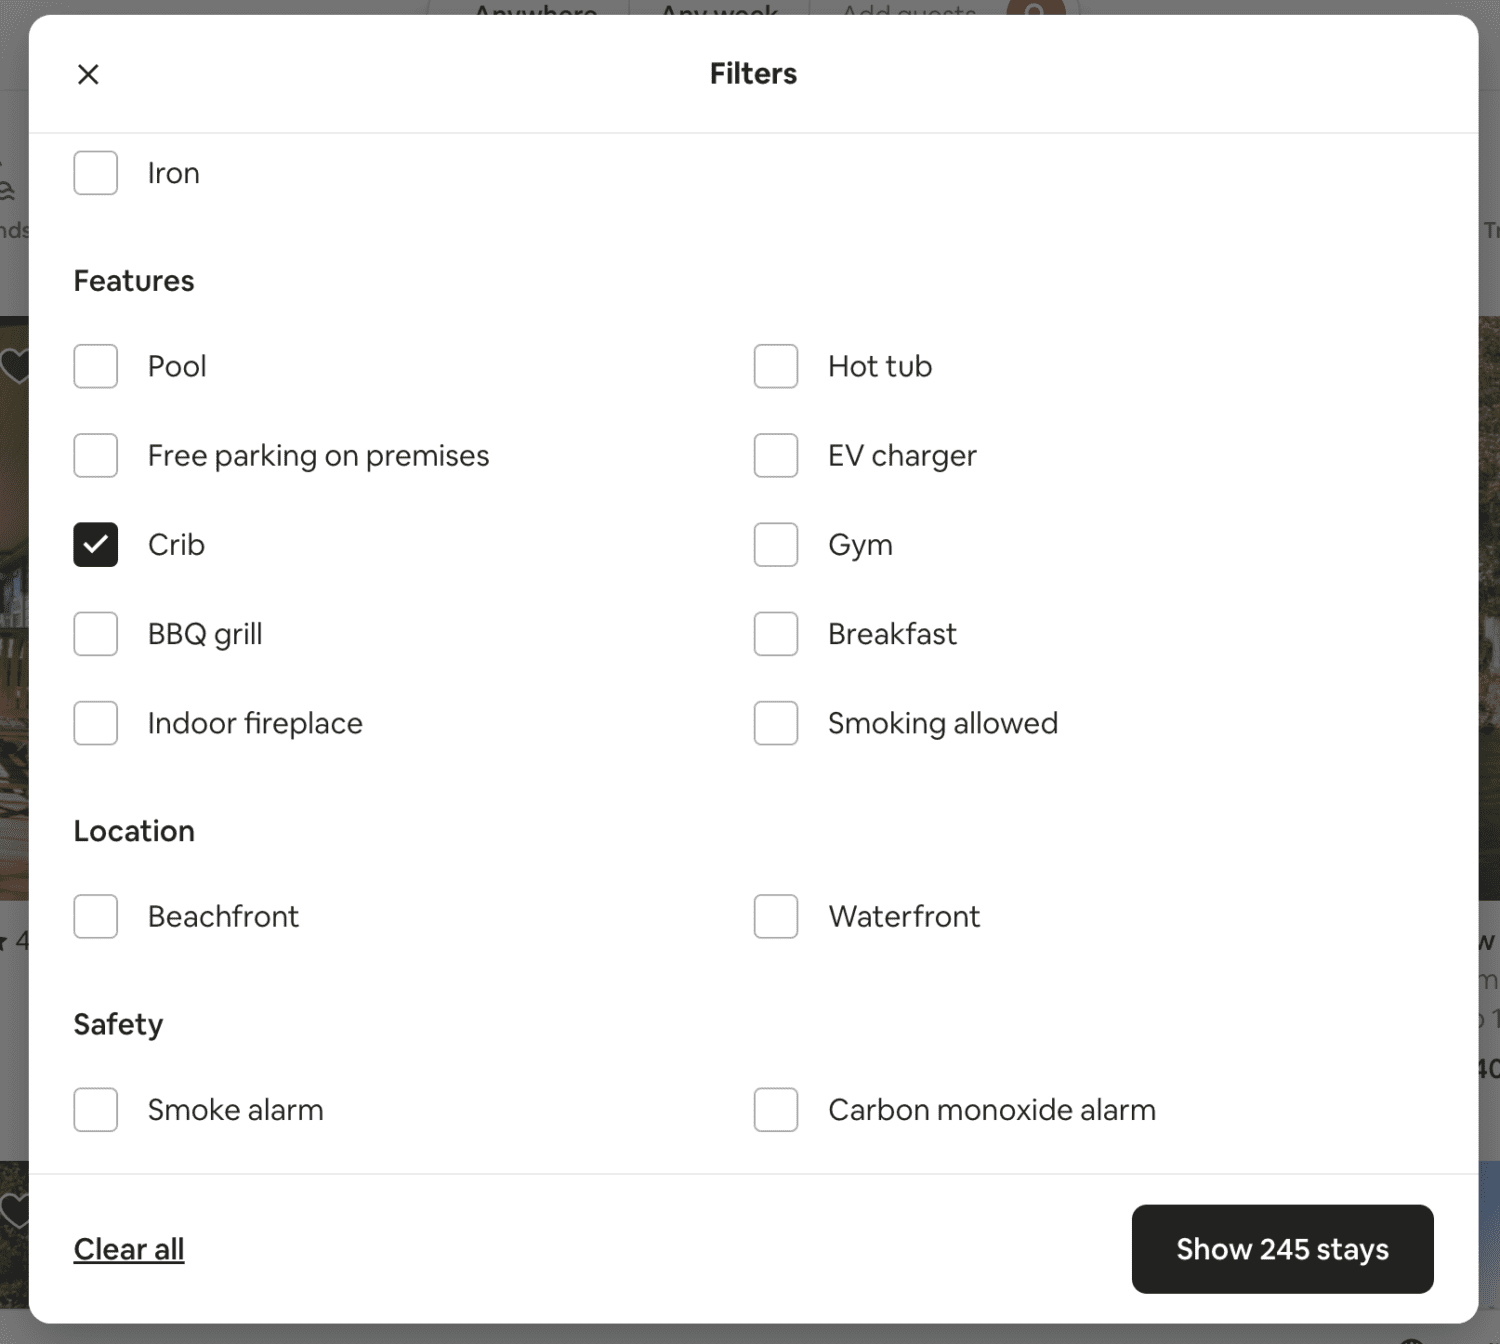Click Clear all to reset filters
Image resolution: width=1500 pixels, height=1344 pixels.
pos(128,1248)
